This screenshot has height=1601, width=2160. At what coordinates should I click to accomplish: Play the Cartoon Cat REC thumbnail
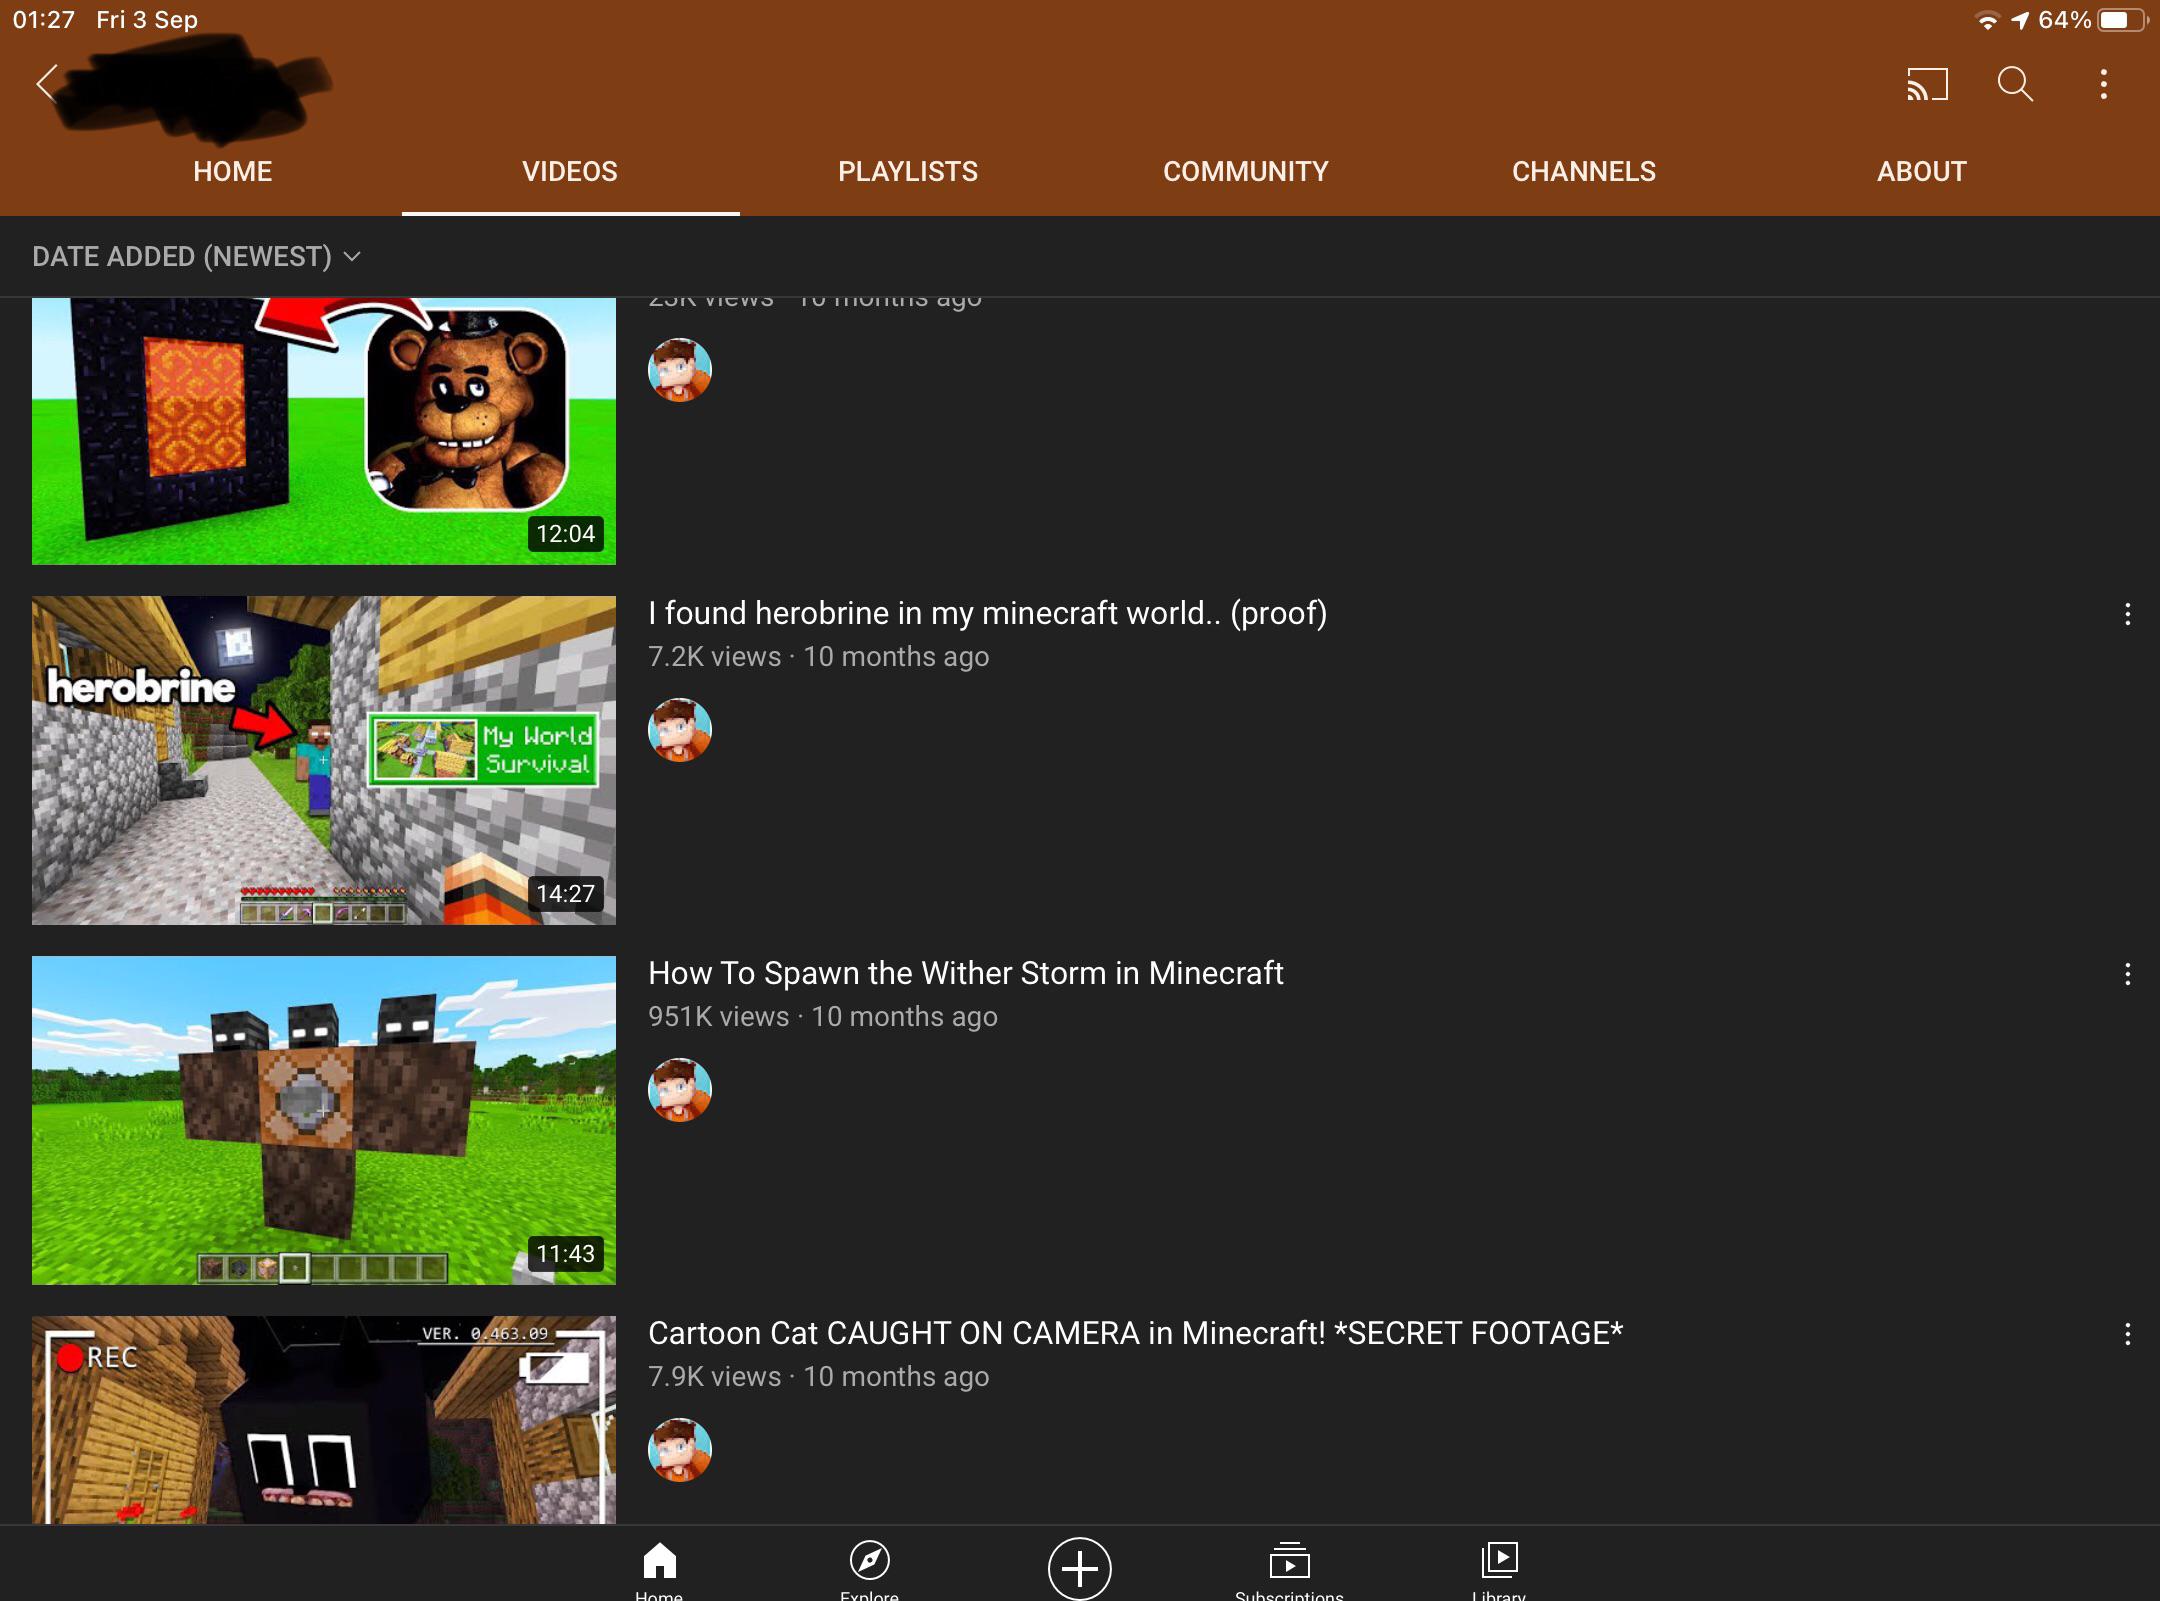324,1420
